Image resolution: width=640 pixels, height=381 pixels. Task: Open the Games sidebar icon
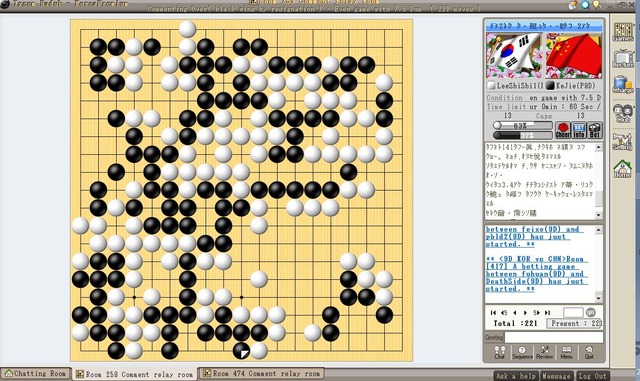click(623, 31)
